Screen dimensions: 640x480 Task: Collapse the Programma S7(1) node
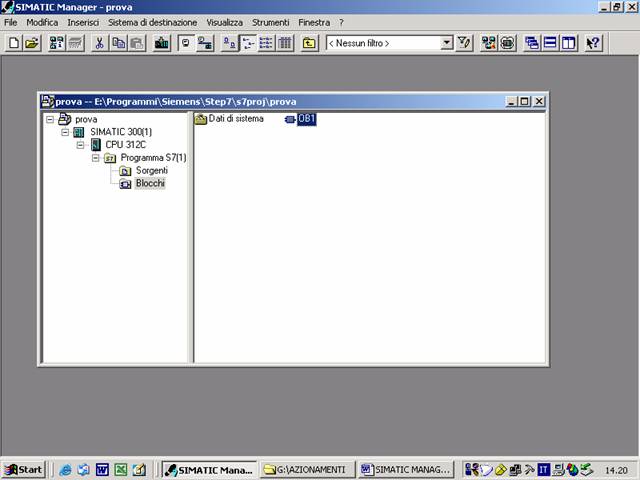click(x=96, y=158)
